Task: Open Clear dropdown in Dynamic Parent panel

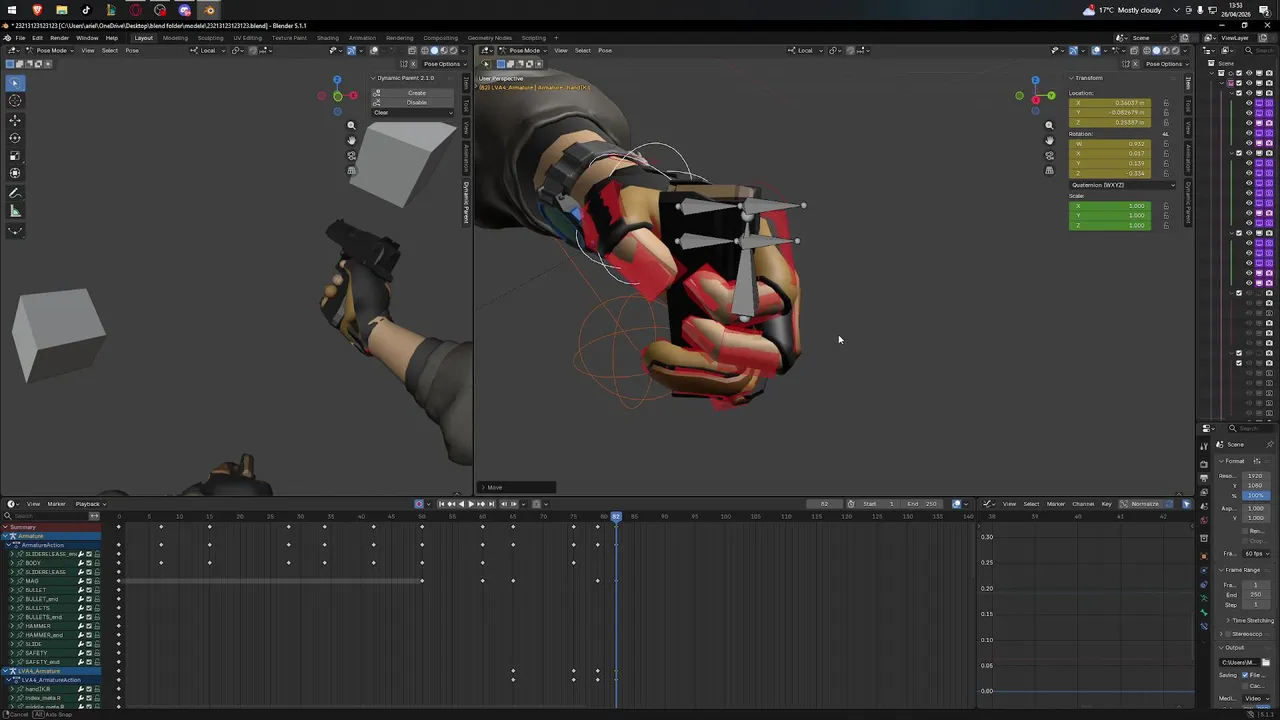Action: point(413,112)
